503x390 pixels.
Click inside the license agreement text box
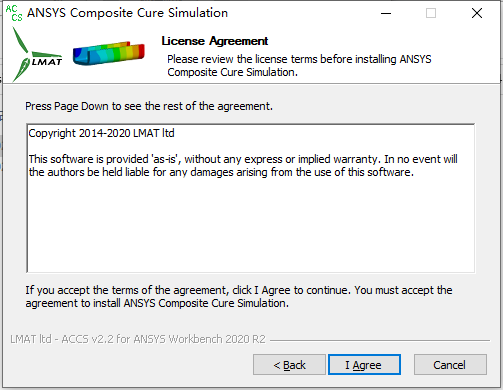coord(251,198)
